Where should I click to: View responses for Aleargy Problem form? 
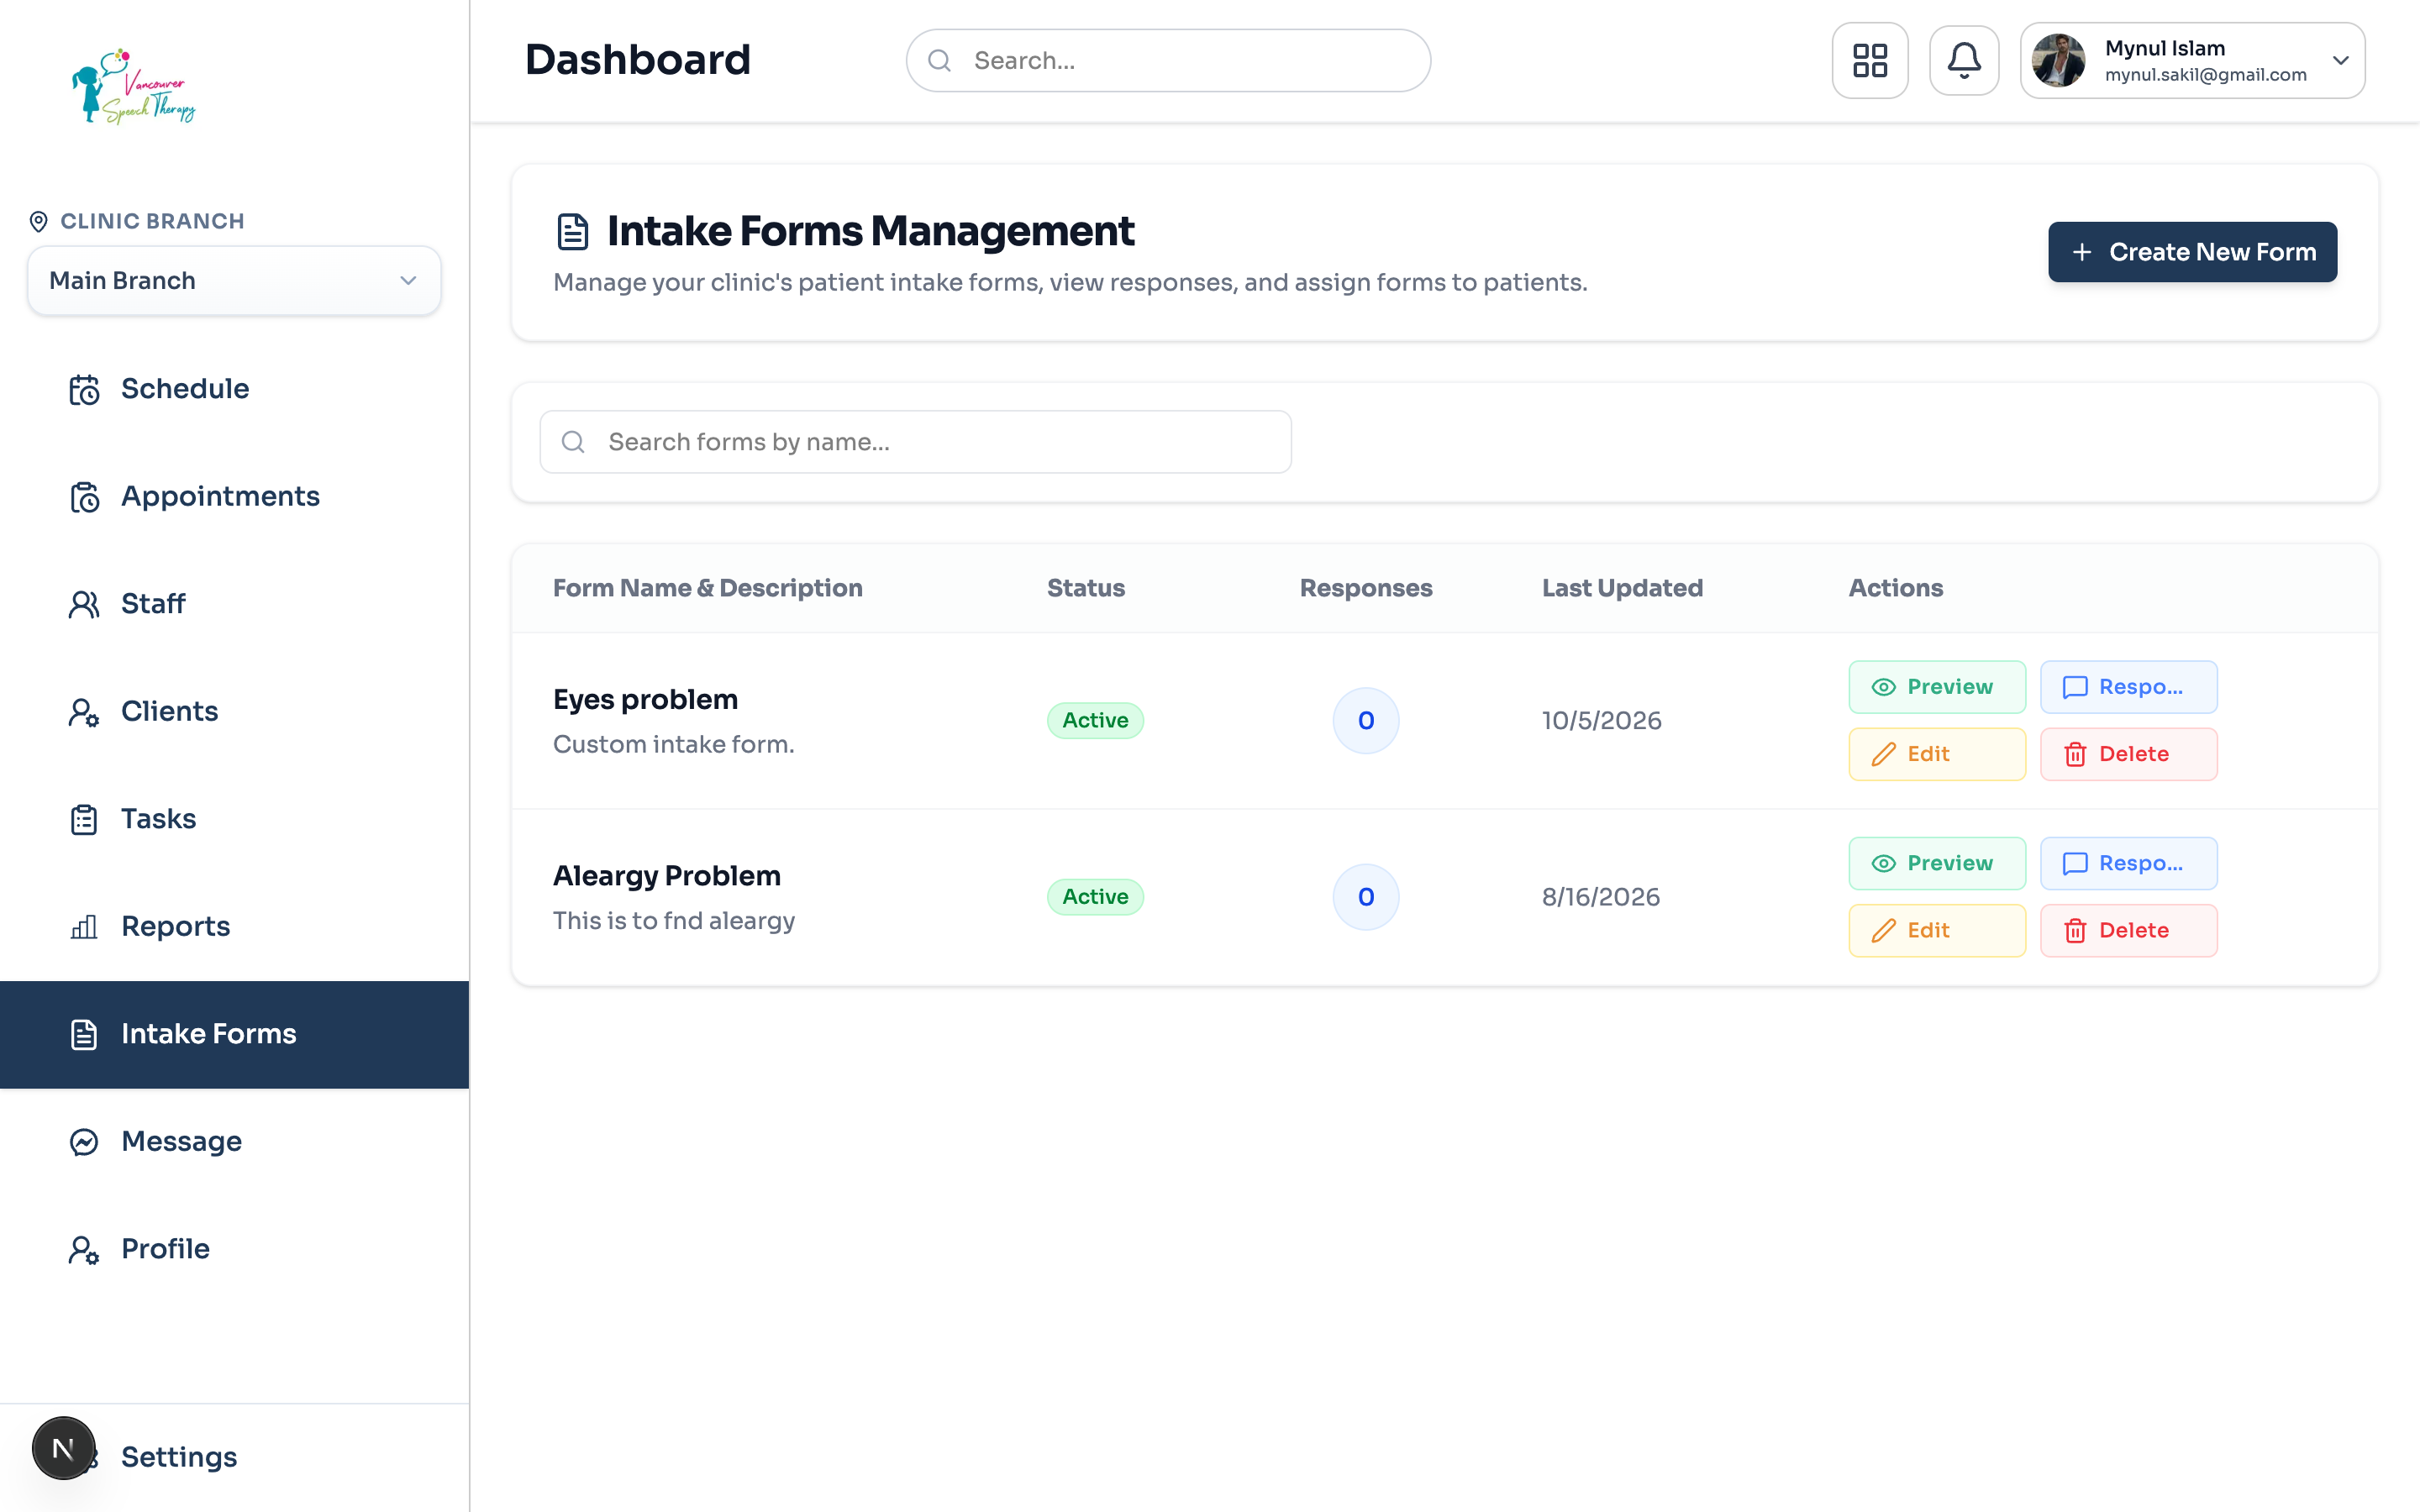point(2128,863)
